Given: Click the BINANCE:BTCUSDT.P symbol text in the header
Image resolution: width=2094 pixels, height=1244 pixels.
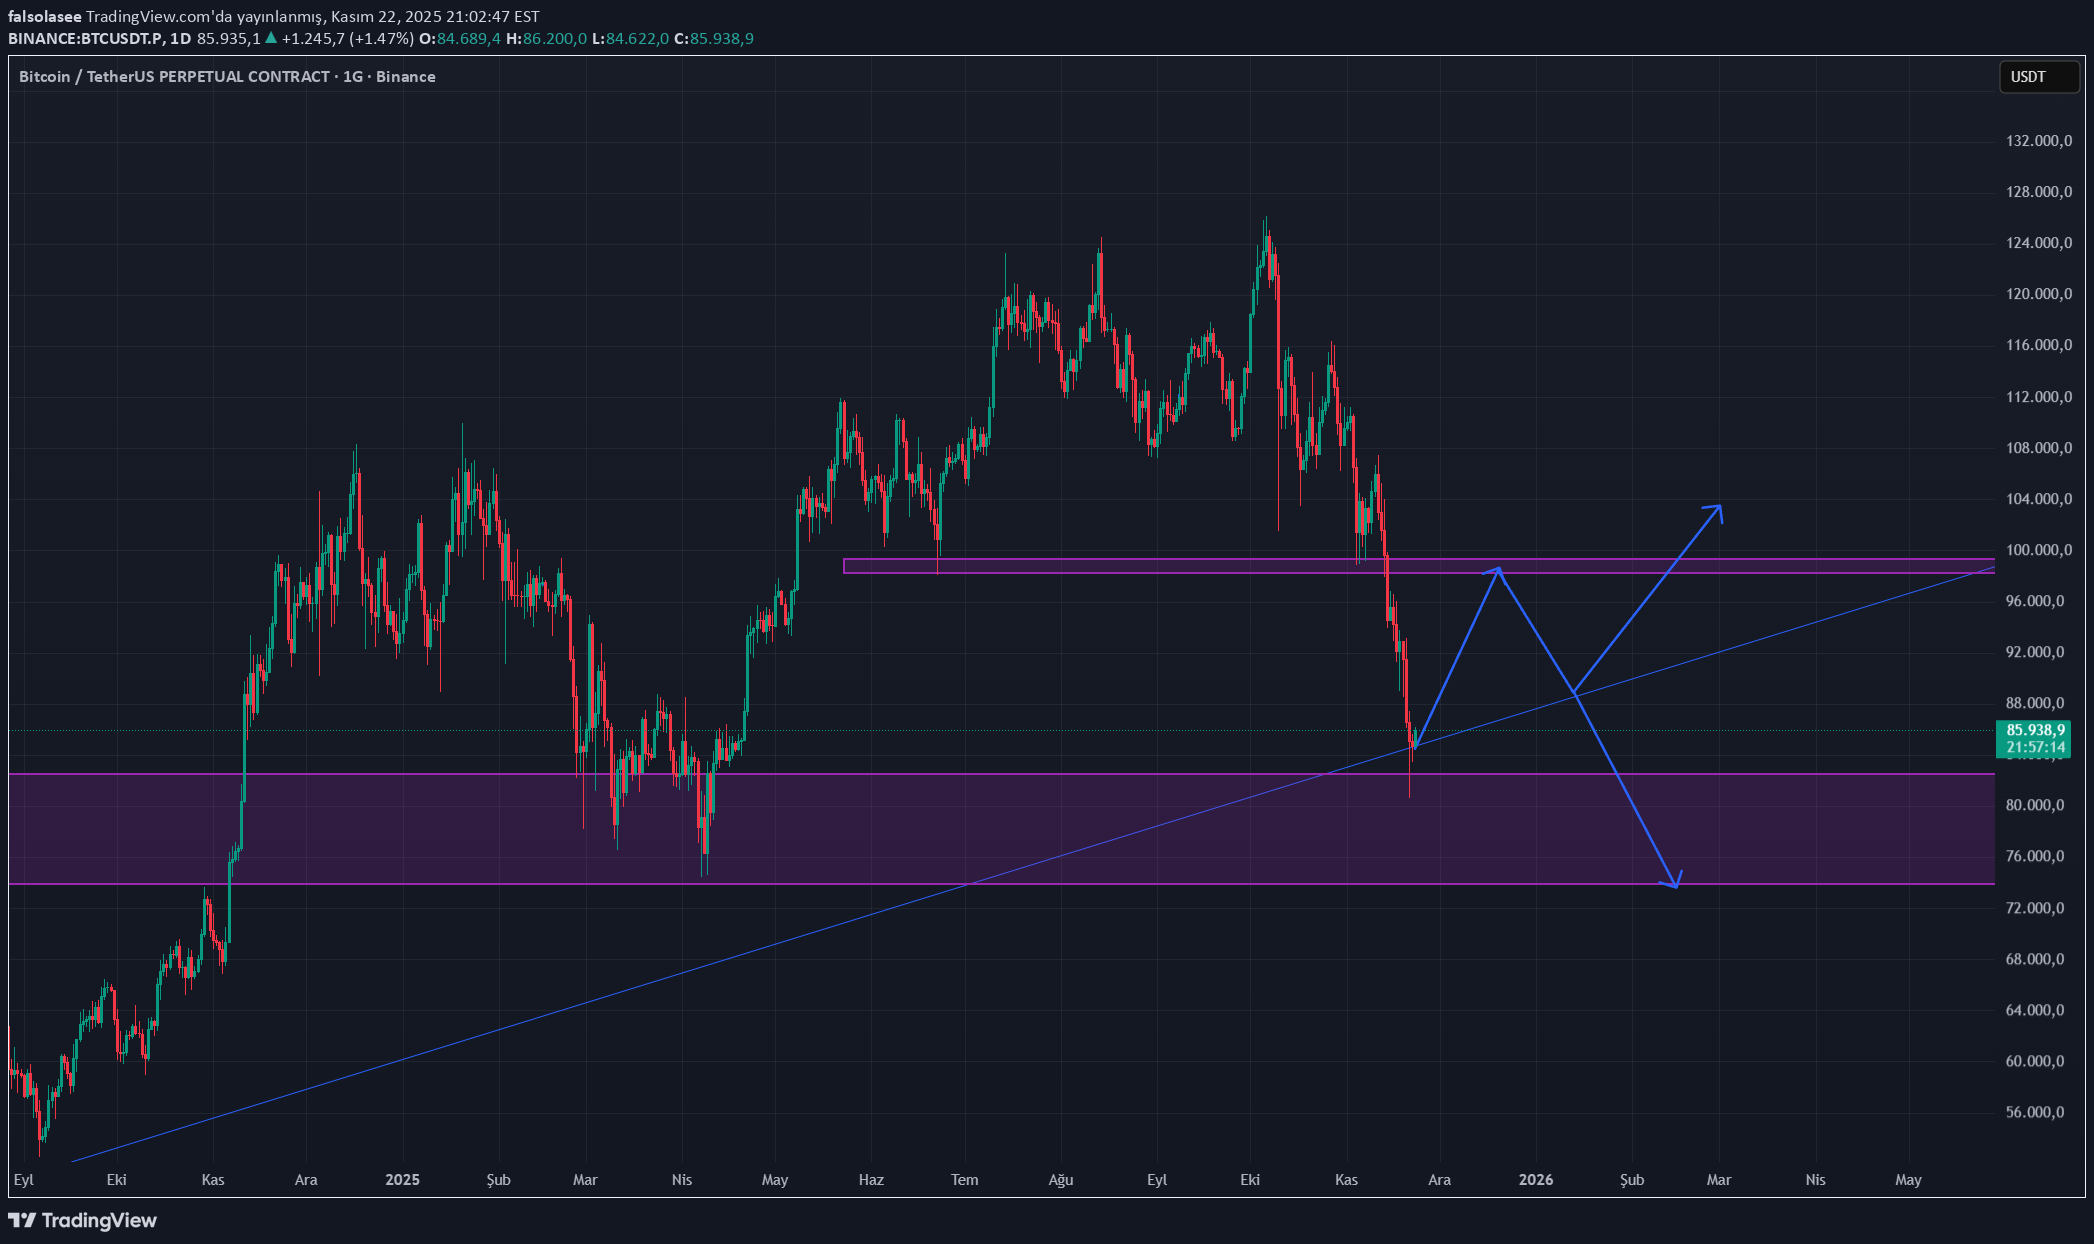Looking at the screenshot, I should pos(85,38).
